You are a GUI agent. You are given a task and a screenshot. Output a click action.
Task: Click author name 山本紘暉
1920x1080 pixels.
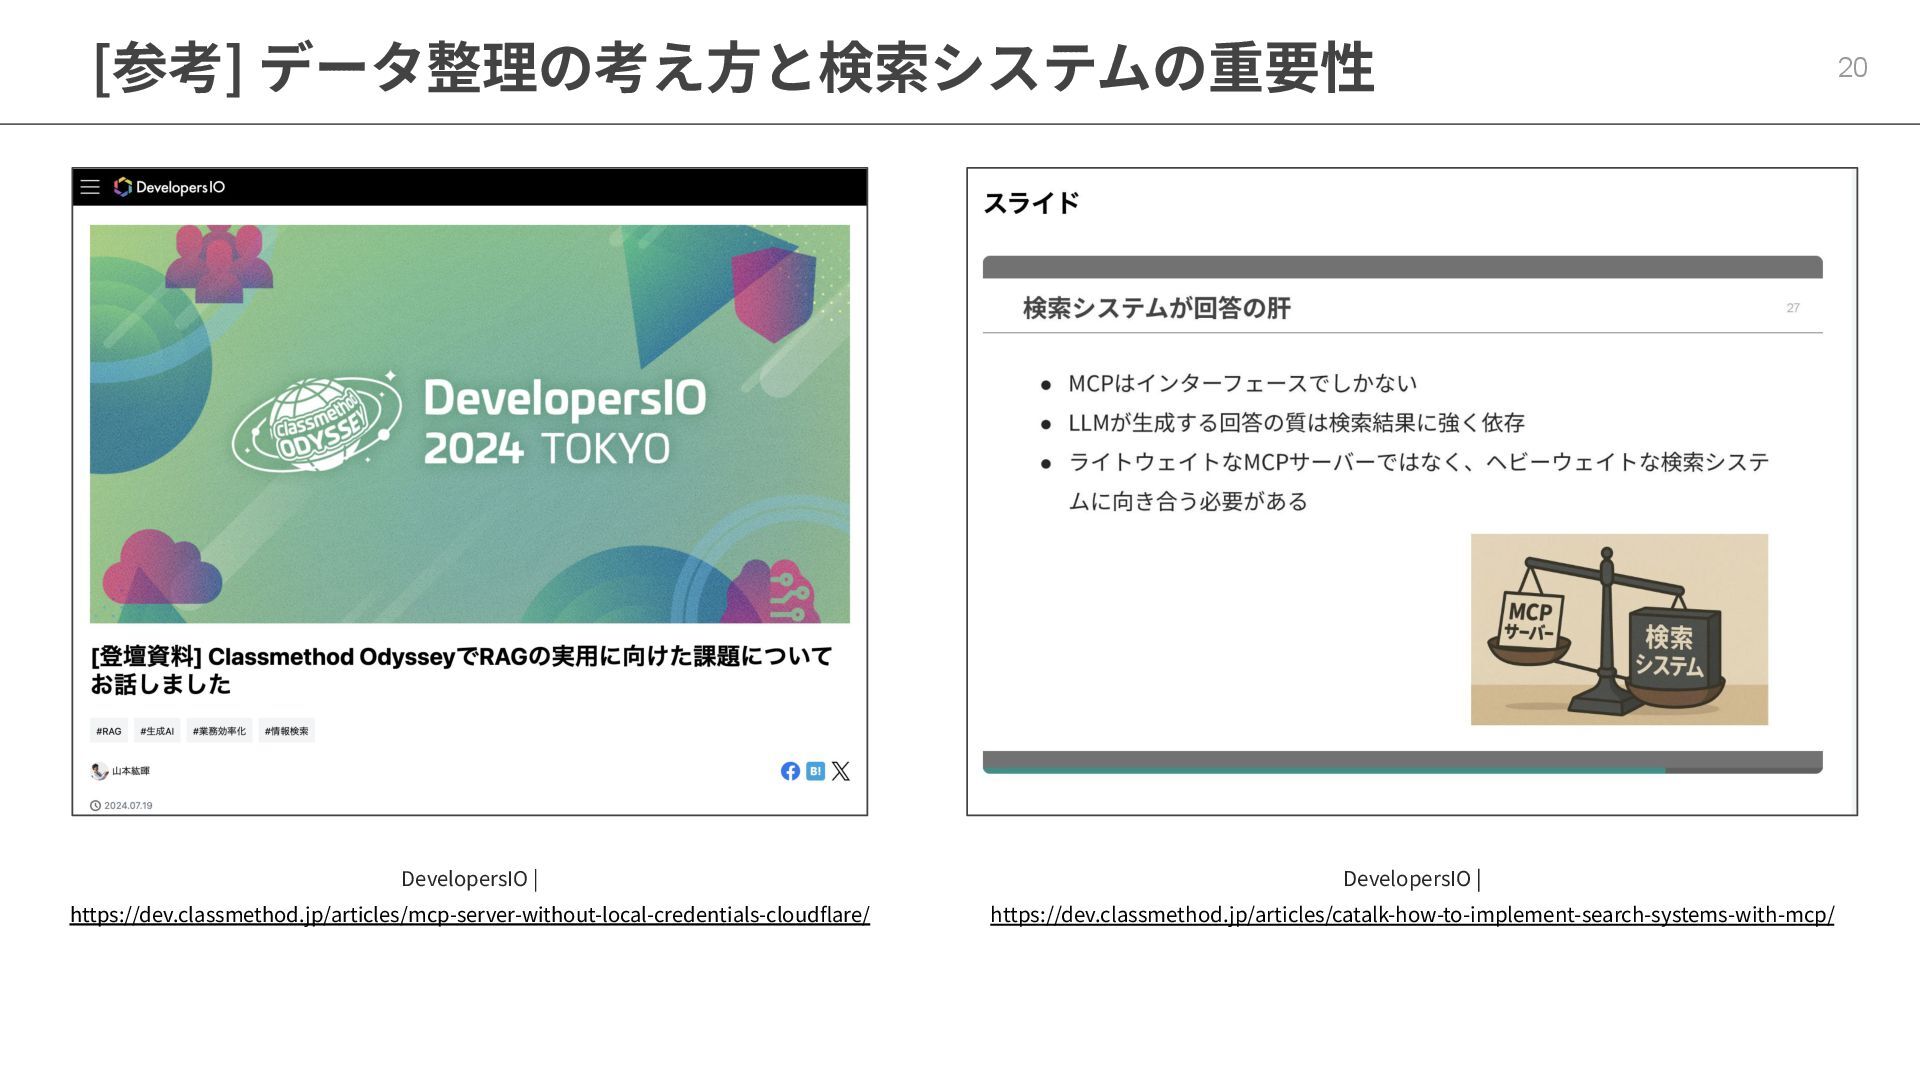tap(131, 771)
